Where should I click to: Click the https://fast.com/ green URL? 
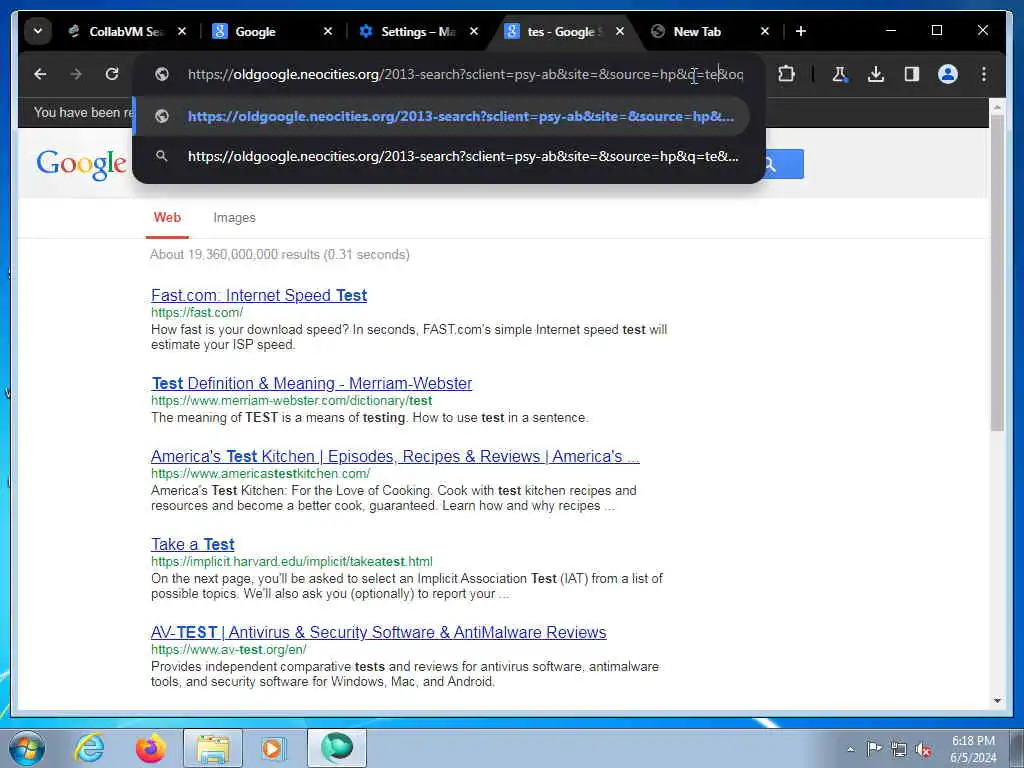(197, 313)
